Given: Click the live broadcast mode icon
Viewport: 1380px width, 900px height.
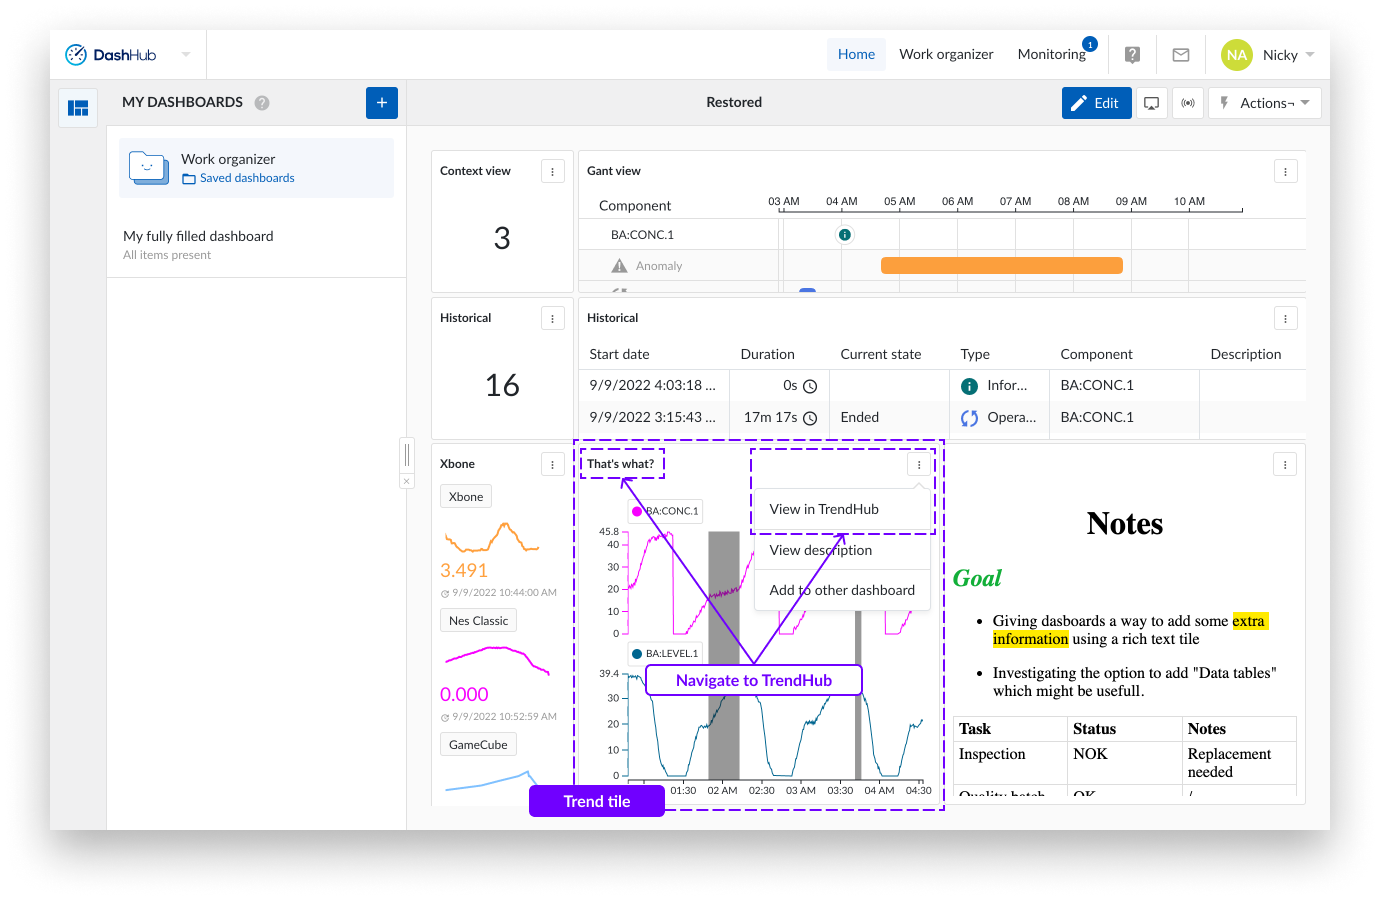Looking at the screenshot, I should pyautogui.click(x=1188, y=103).
